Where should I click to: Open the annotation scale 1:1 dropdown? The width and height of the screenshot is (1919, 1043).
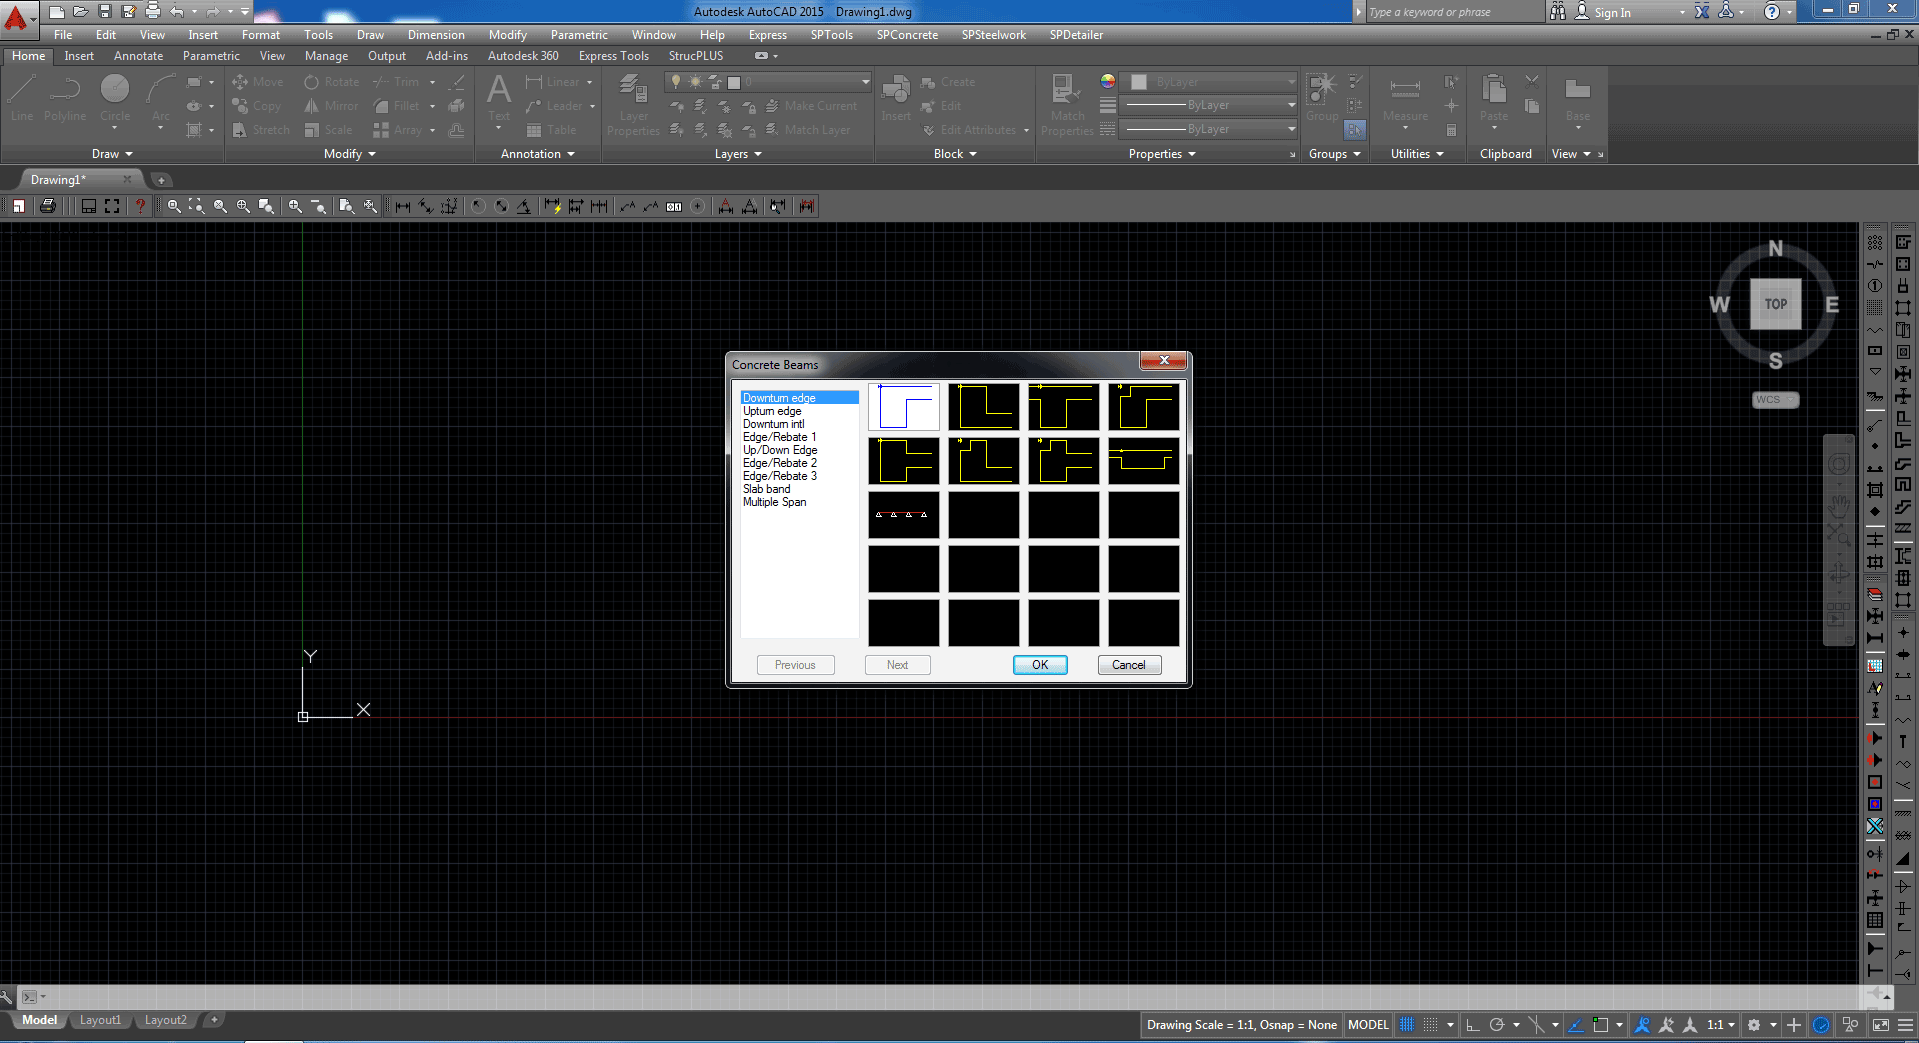[1720, 1025]
